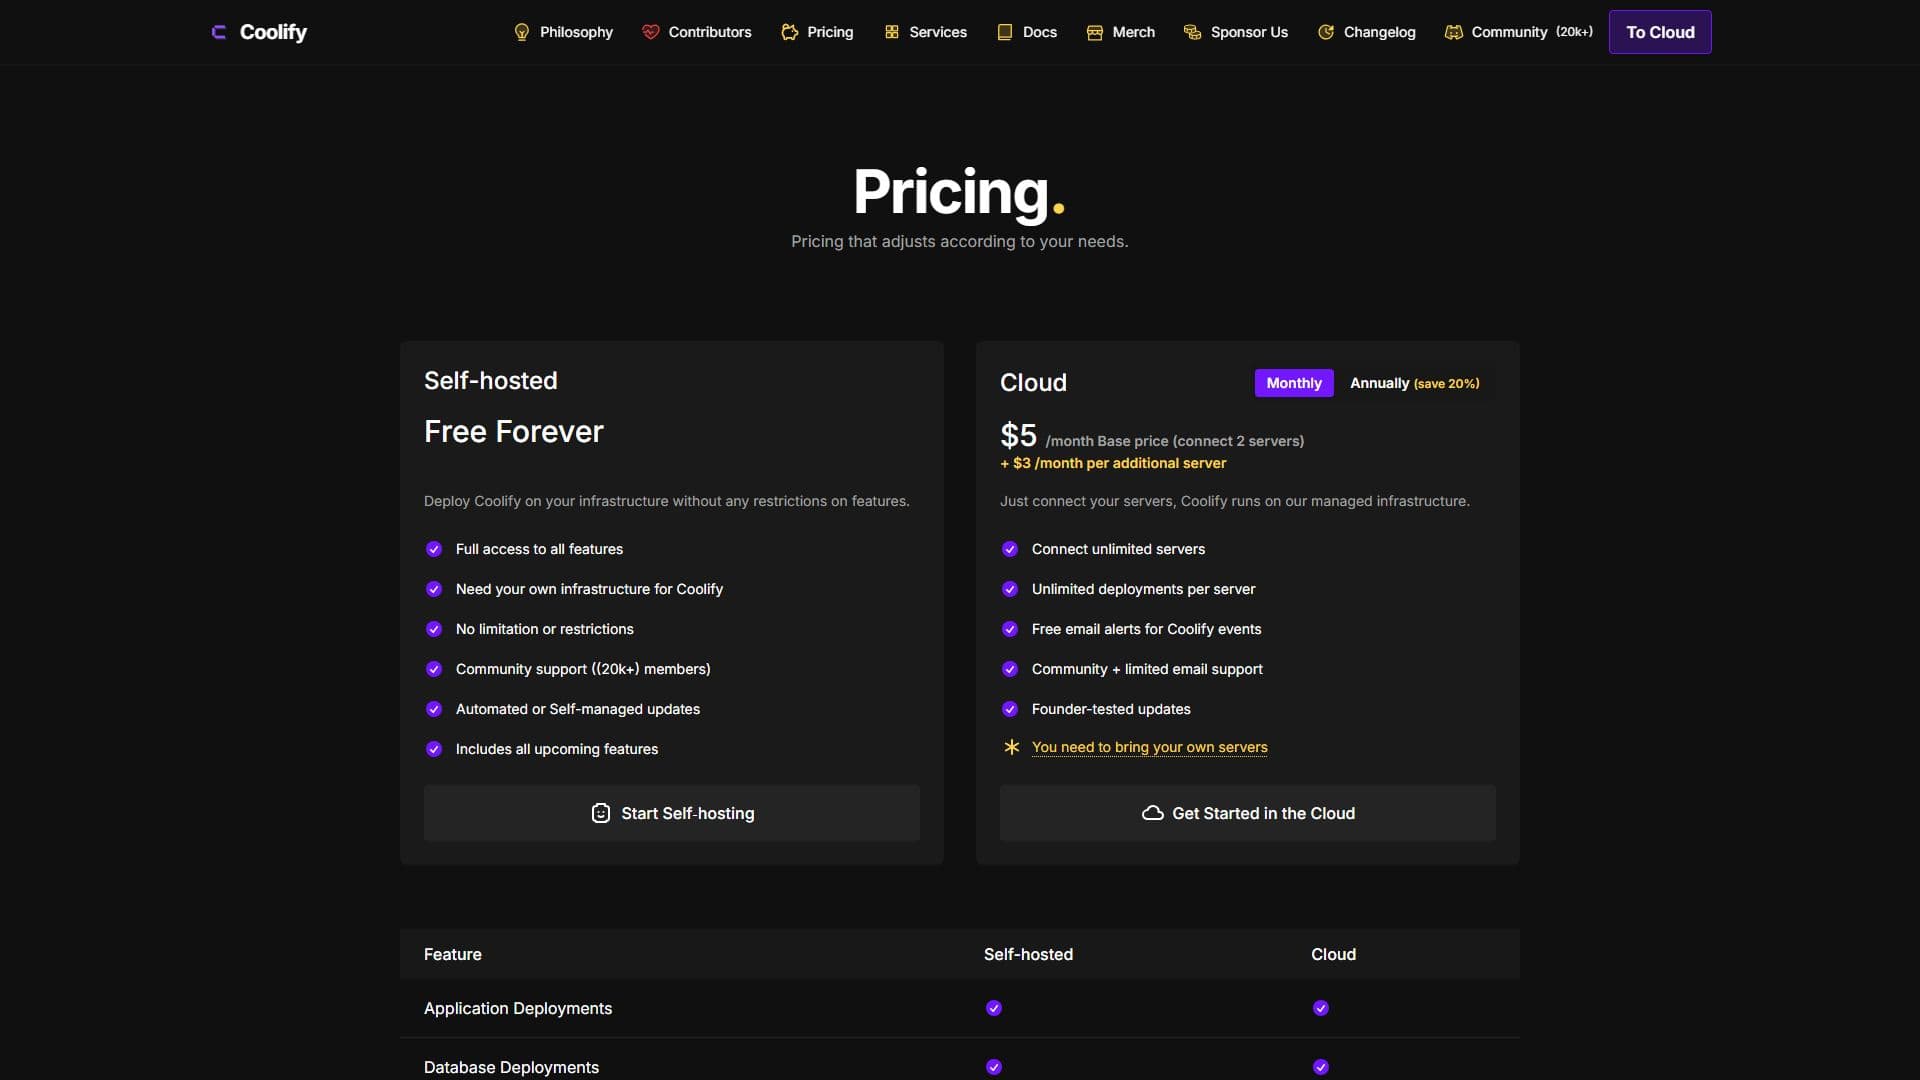Click the Cloud table column header
This screenshot has height=1080, width=1920.
pos(1333,954)
